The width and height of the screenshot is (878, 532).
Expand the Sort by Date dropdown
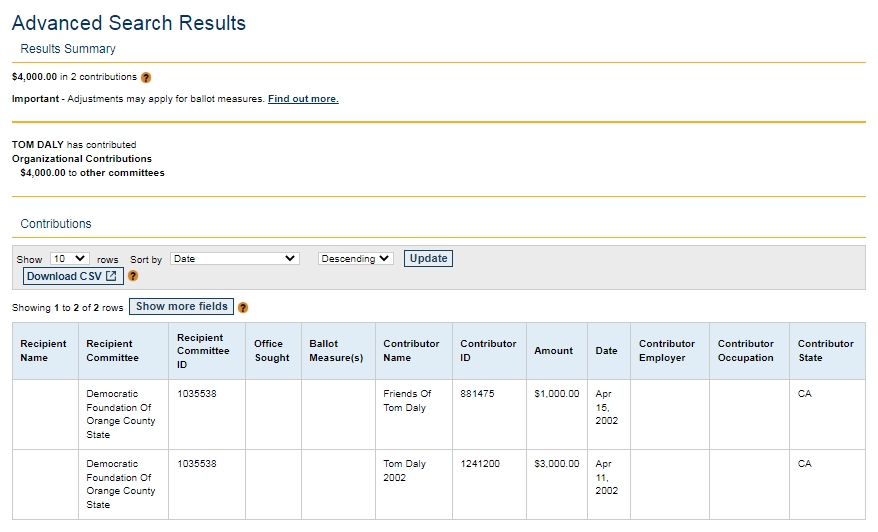coord(234,259)
